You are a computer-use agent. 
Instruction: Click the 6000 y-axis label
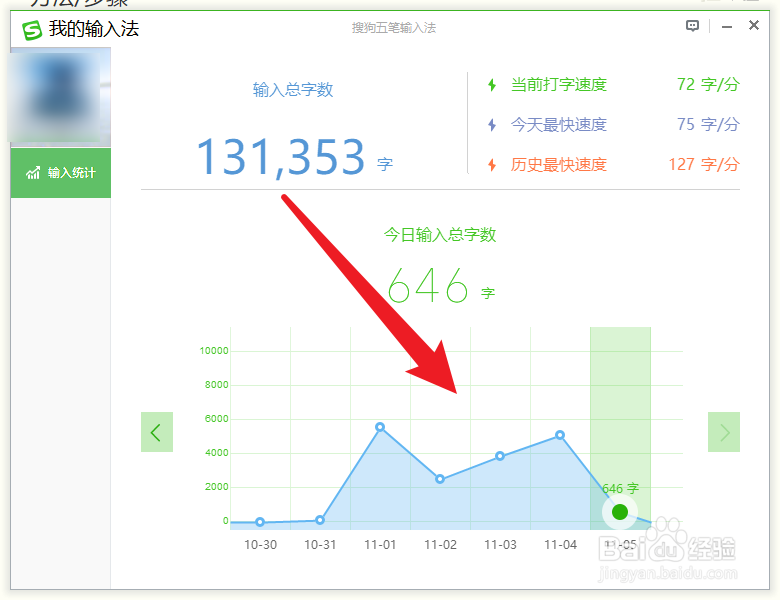point(216,419)
